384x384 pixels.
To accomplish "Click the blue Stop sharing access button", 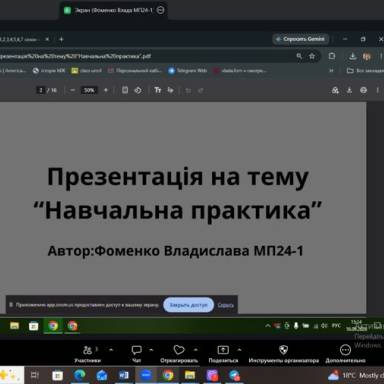I will (x=188, y=305).
